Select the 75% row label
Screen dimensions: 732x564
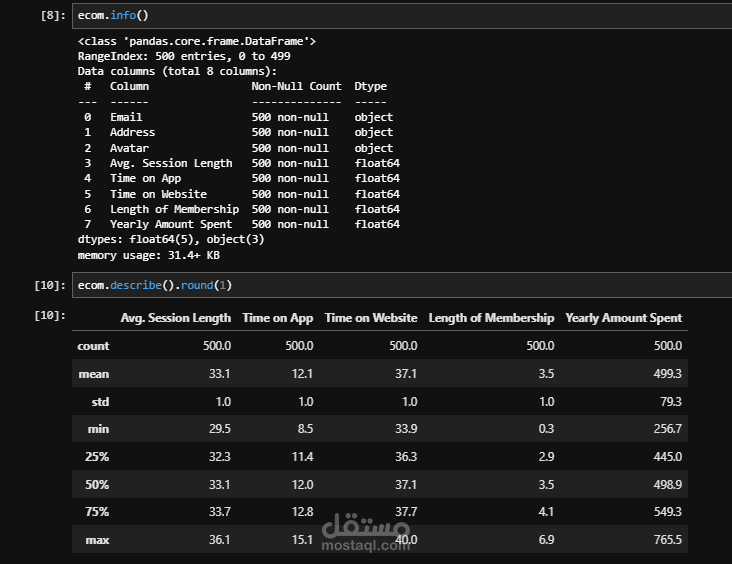coord(97,512)
